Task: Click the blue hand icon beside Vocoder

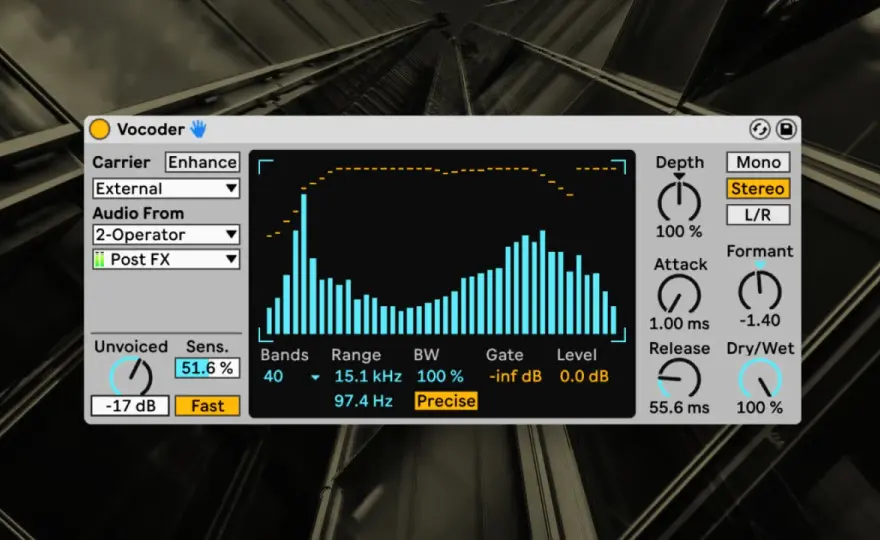Action: [x=198, y=129]
